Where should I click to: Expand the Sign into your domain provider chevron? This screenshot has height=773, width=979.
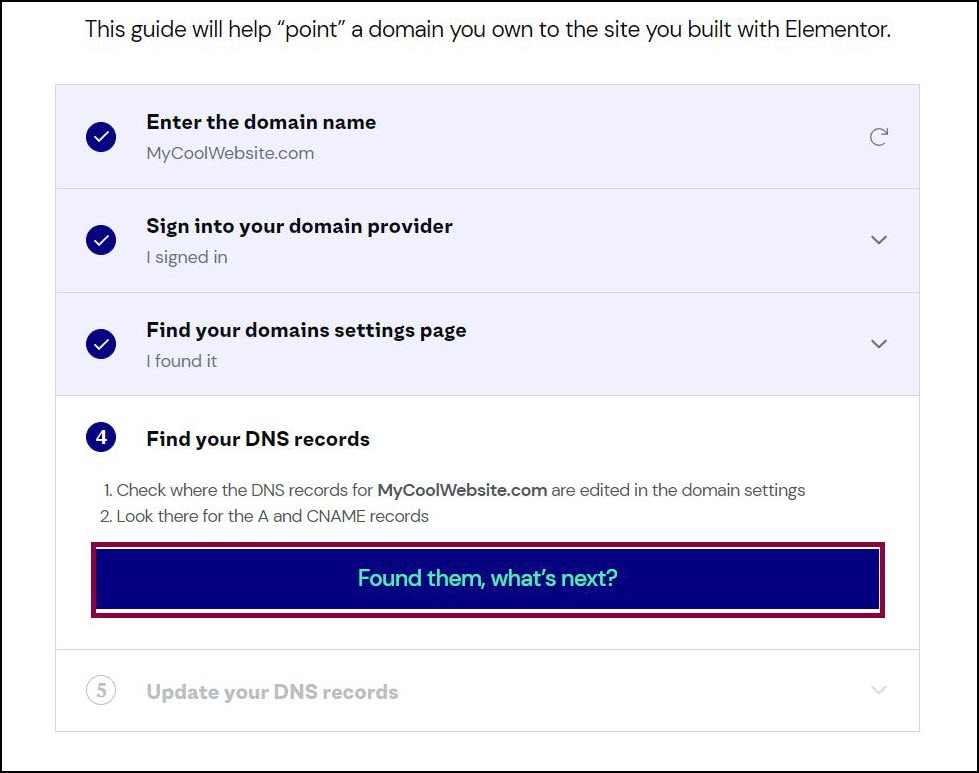pyautogui.click(x=878, y=240)
